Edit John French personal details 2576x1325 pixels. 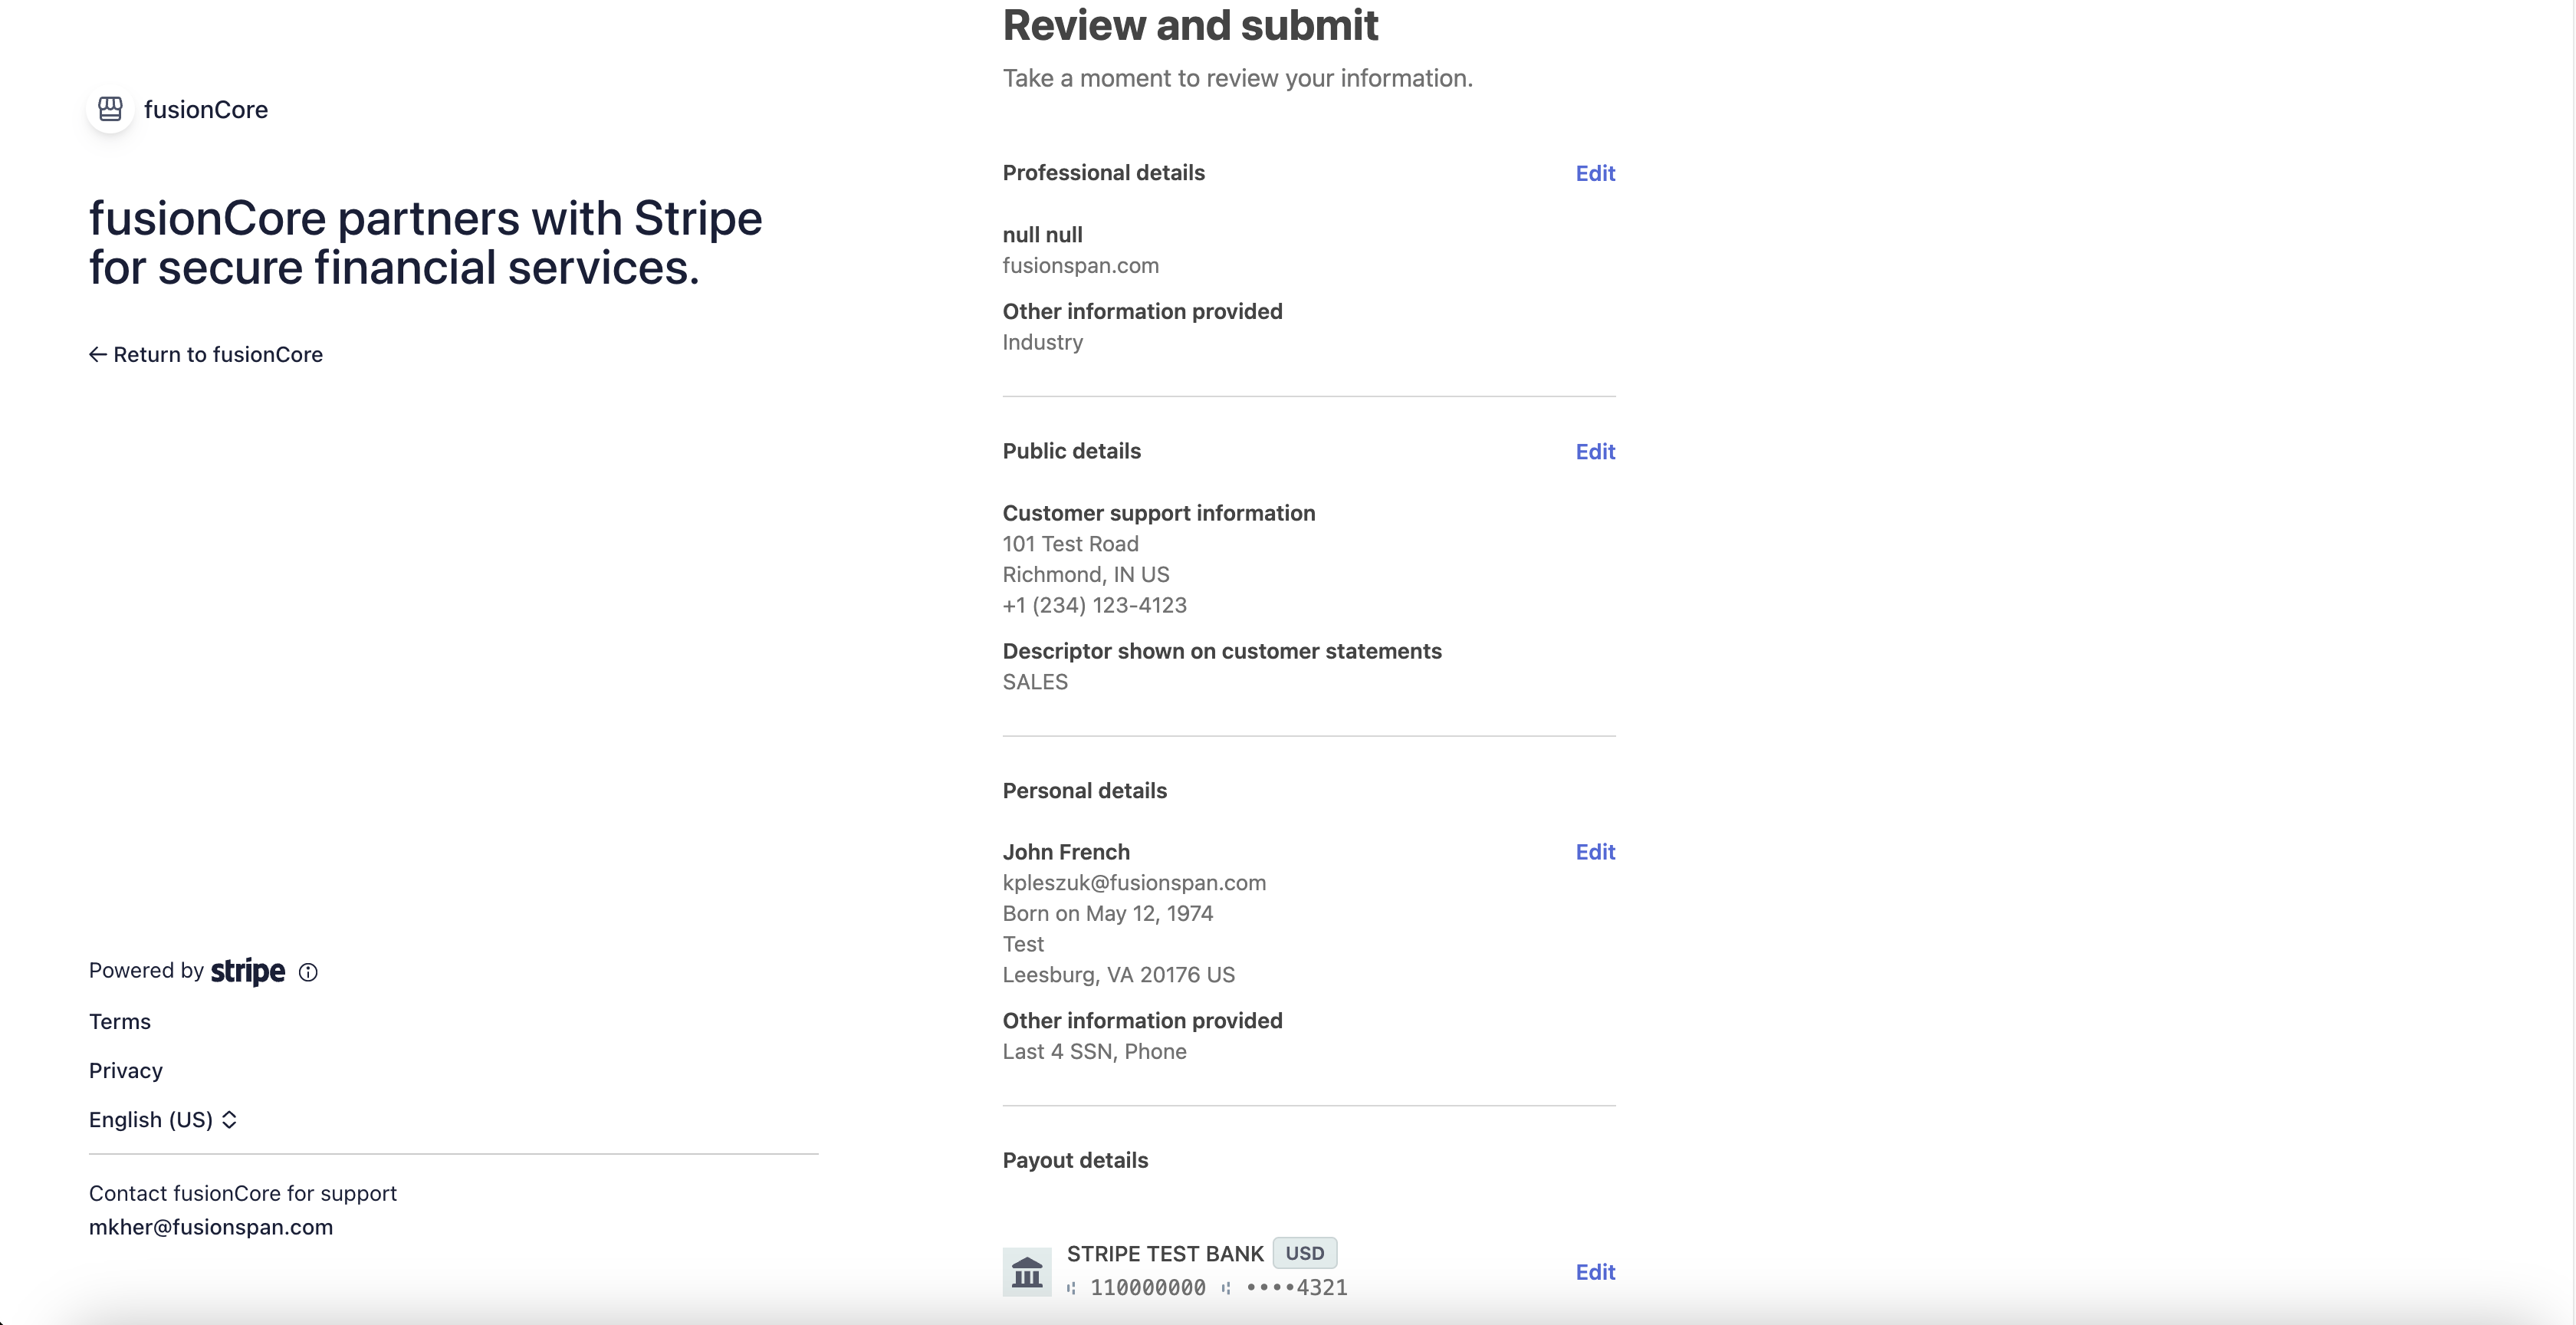pyautogui.click(x=1595, y=852)
